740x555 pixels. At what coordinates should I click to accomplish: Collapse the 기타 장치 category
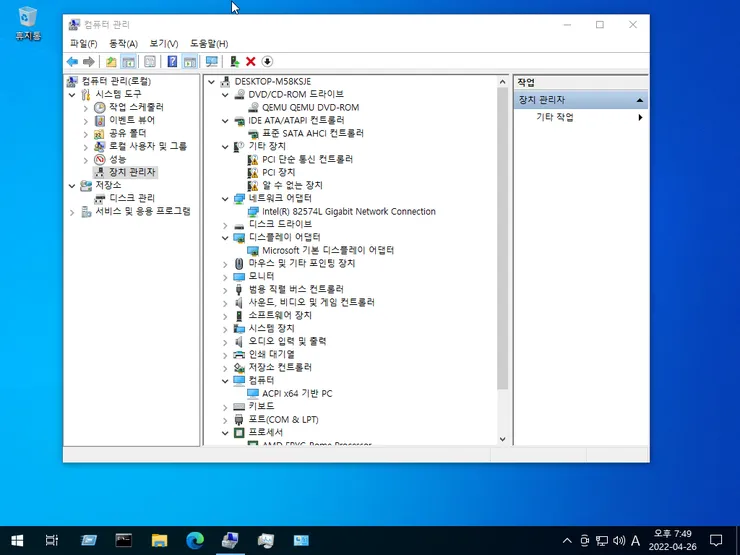click(x=225, y=147)
